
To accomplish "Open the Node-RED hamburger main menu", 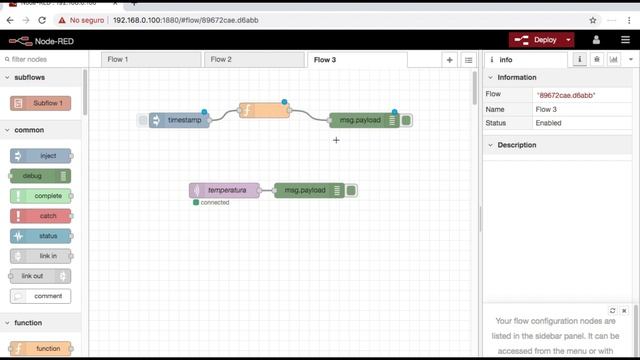I will coord(625,40).
